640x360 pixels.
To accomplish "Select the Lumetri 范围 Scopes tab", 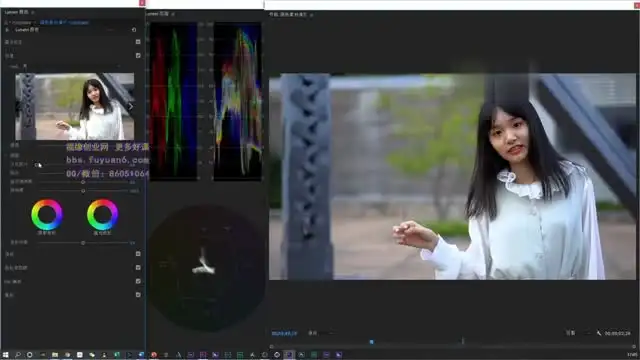I will tap(158, 14).
